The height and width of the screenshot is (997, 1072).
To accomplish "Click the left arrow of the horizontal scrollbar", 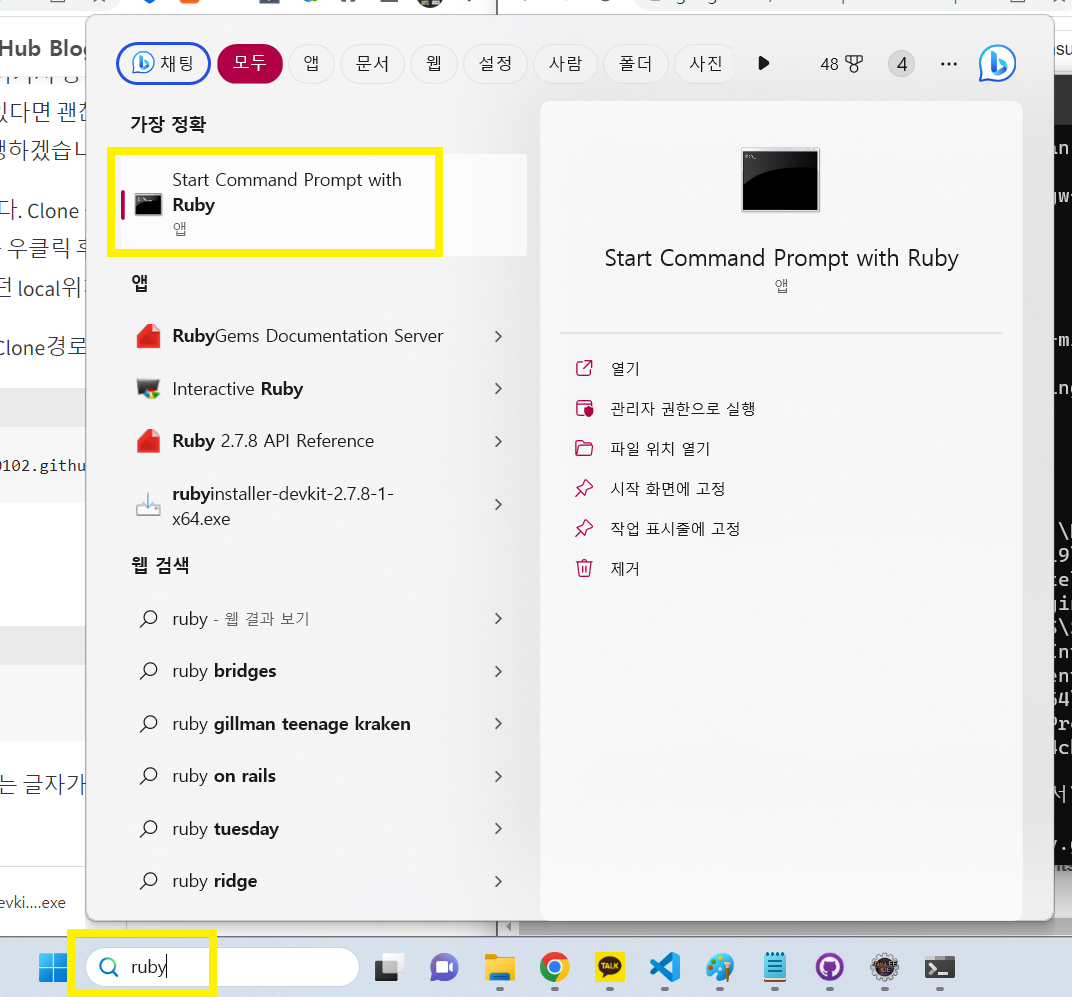I will coord(508,927).
